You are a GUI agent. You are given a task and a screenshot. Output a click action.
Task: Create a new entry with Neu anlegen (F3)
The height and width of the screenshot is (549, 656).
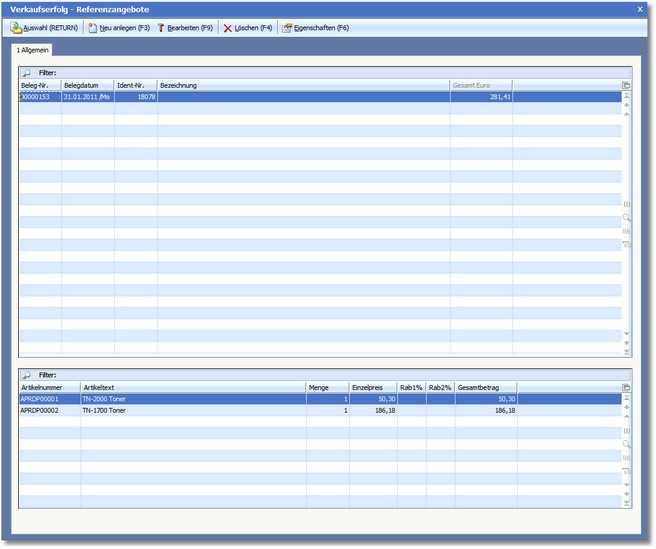pos(118,28)
